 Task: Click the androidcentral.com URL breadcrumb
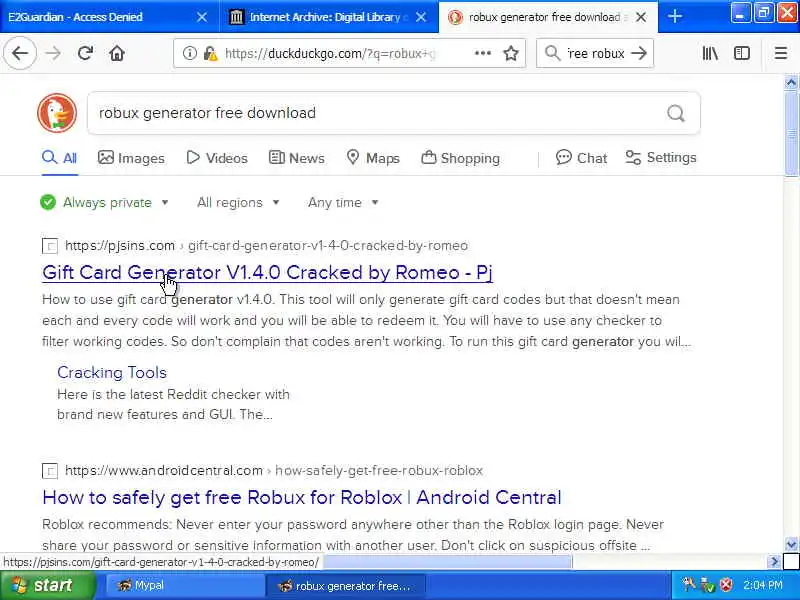(274, 470)
